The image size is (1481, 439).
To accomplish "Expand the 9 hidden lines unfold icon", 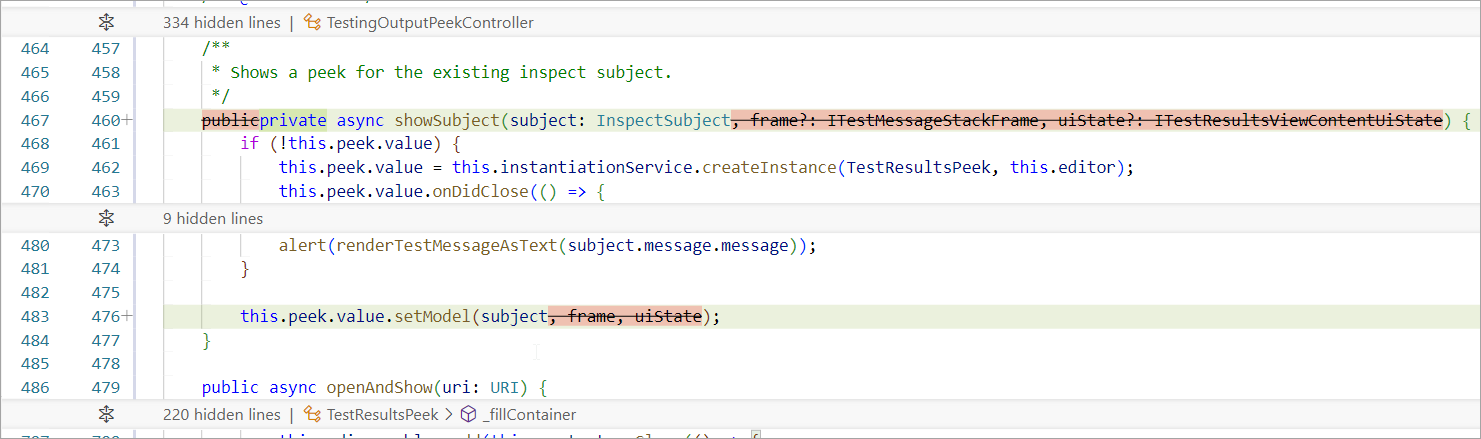I will tap(107, 218).
